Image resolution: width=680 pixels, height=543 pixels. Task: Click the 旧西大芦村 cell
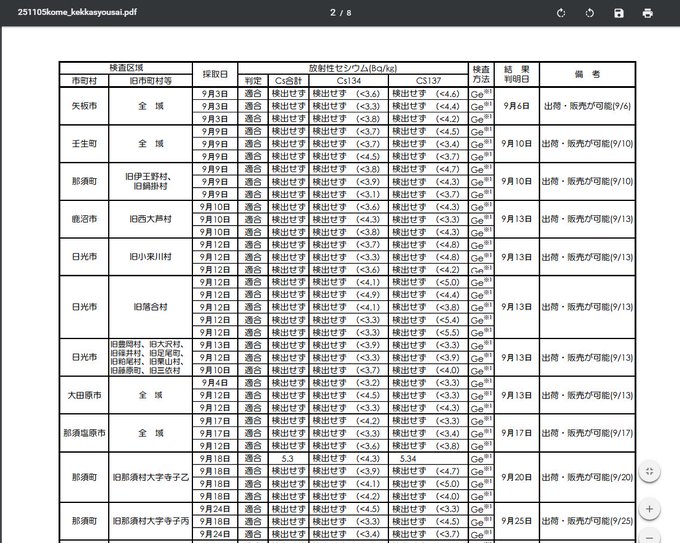pyautogui.click(x=150, y=219)
